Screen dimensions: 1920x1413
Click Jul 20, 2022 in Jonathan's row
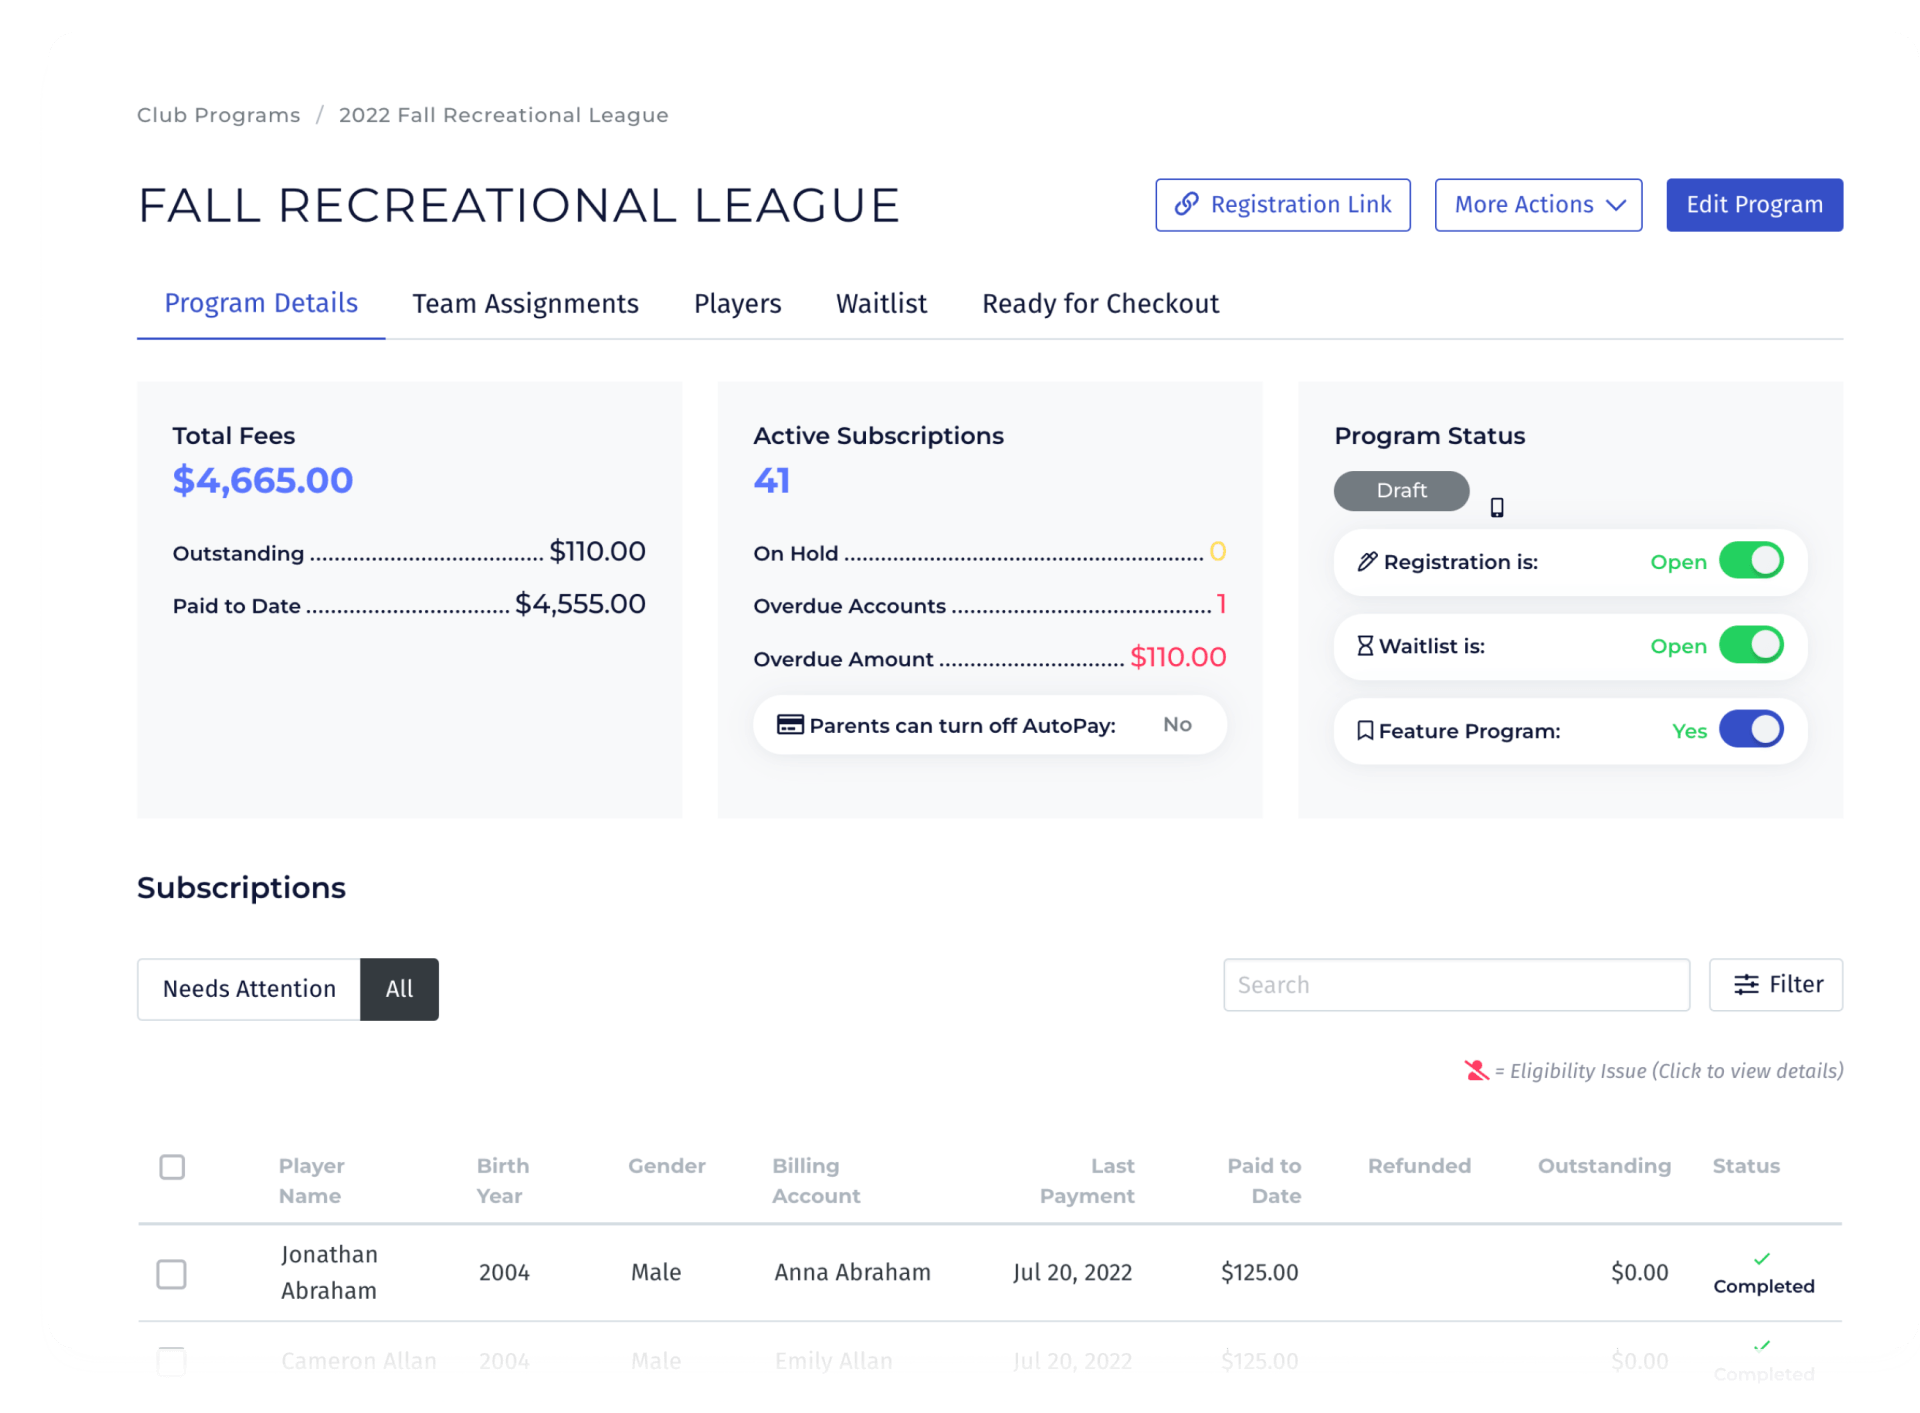1072,1273
